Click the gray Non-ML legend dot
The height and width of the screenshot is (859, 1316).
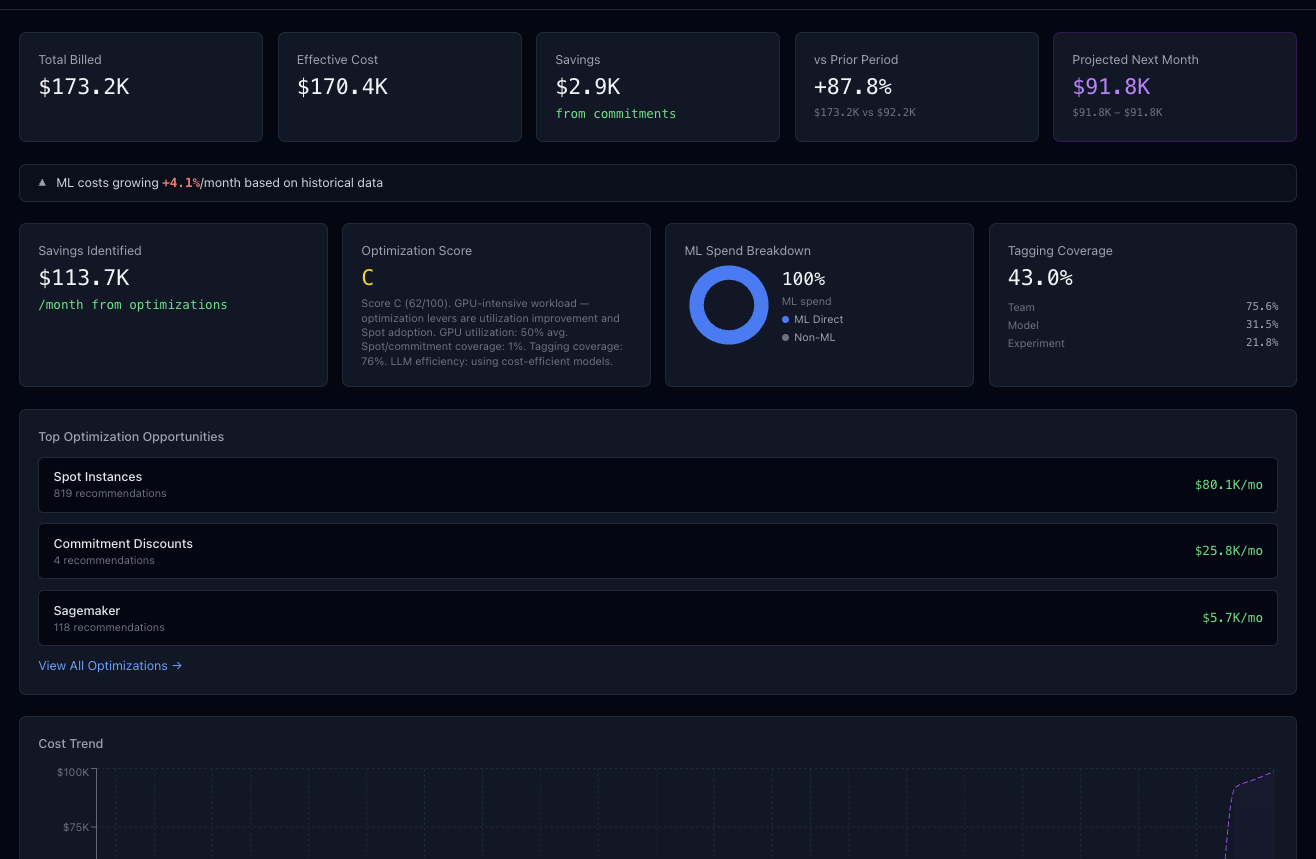click(x=786, y=338)
